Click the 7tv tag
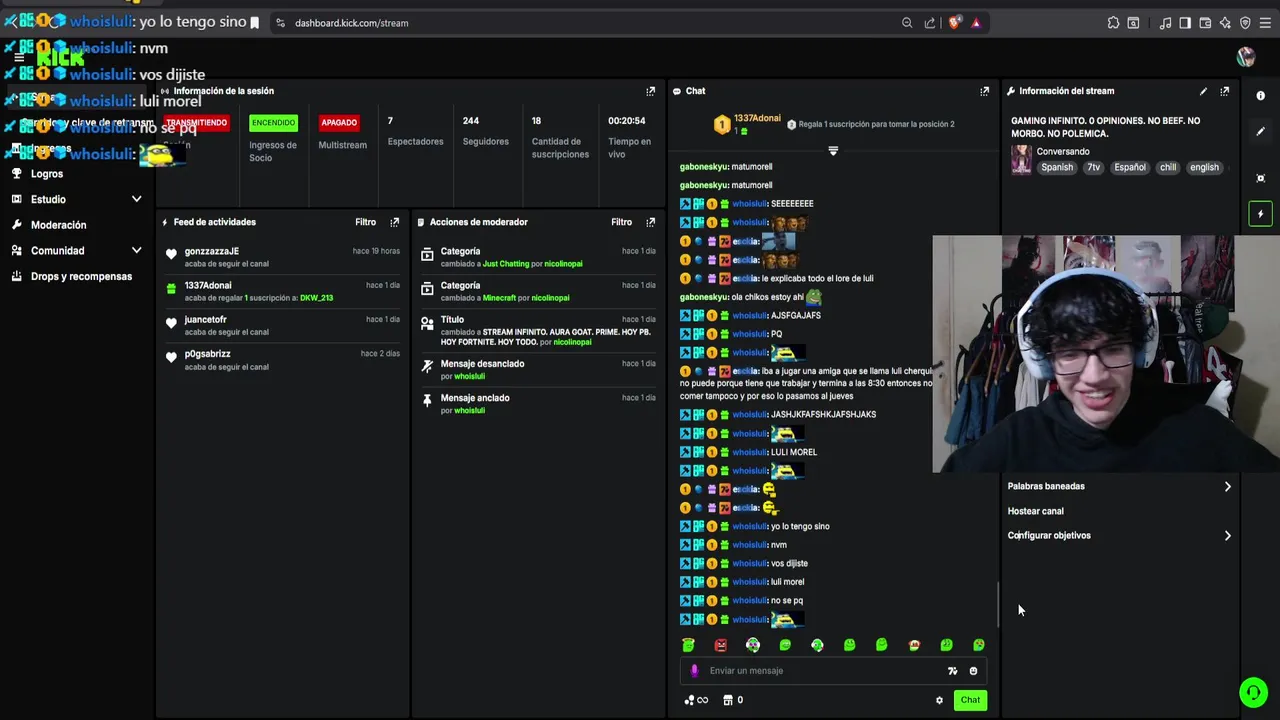 pos(1094,168)
